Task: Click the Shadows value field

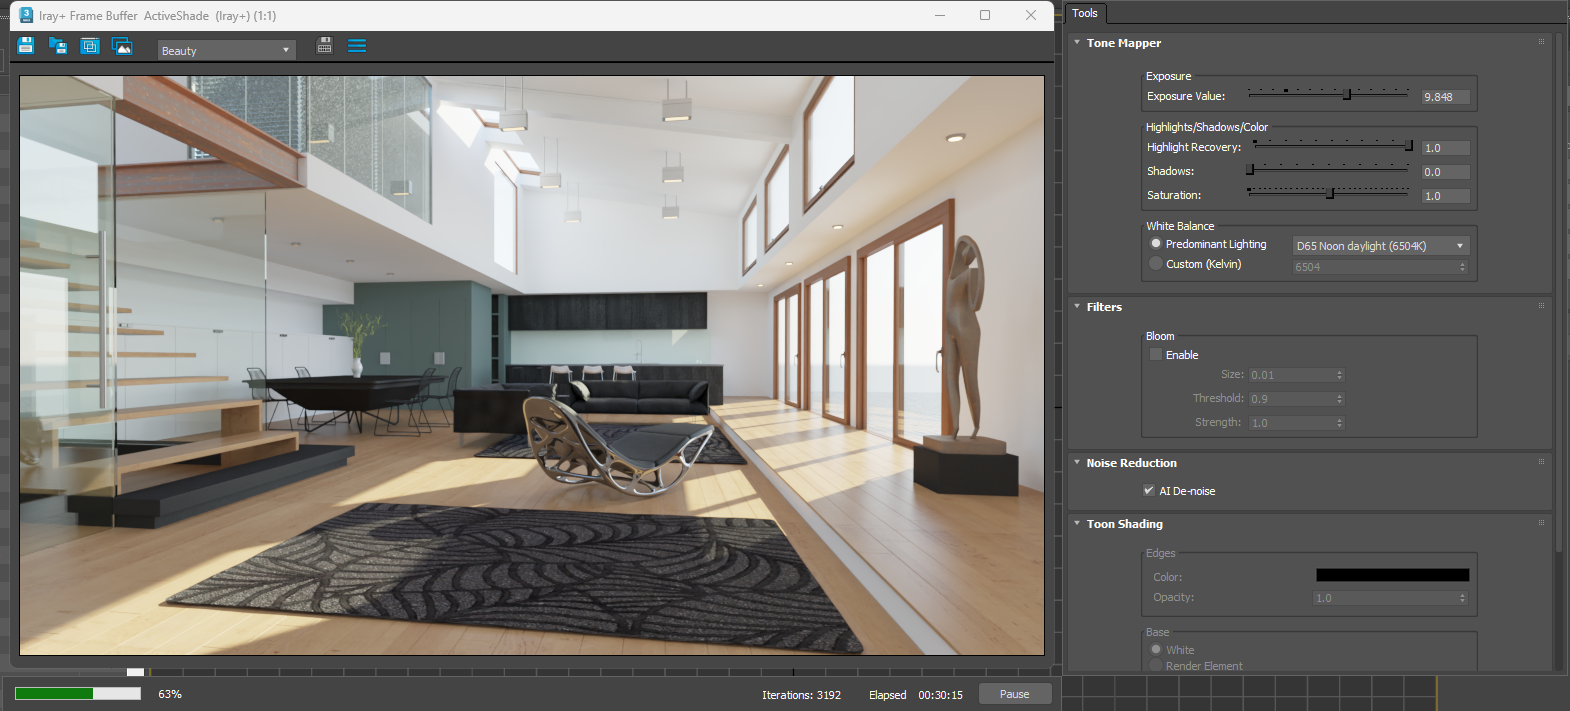Action: coord(1446,172)
